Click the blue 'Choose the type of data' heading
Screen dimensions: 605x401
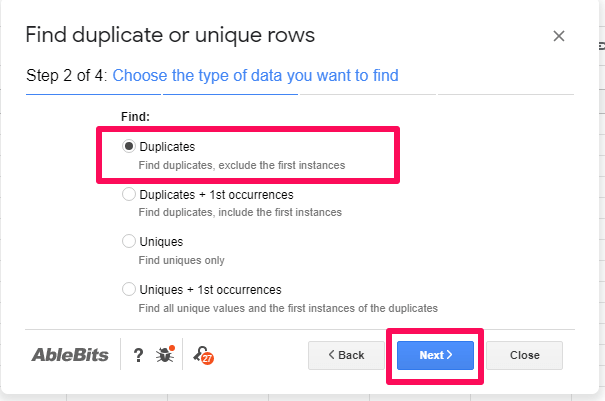[255, 75]
